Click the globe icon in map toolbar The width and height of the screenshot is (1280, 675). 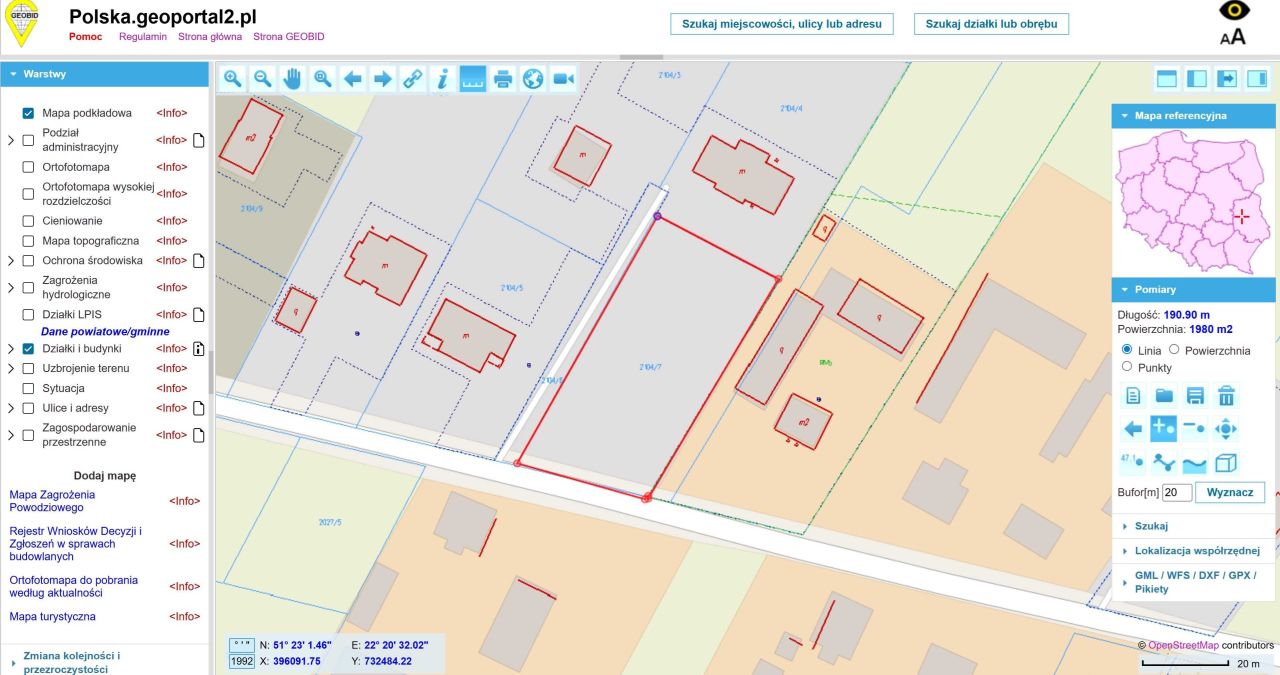point(533,79)
